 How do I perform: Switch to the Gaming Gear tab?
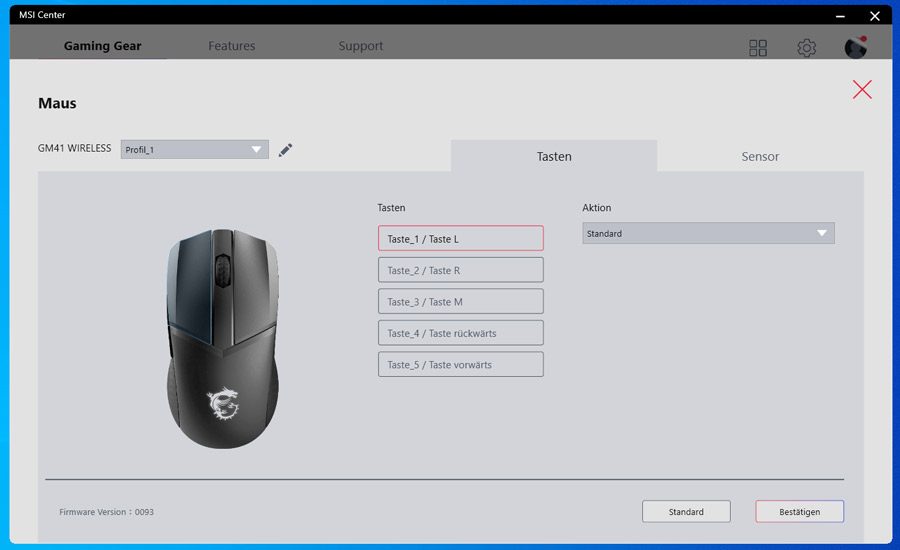tap(102, 46)
